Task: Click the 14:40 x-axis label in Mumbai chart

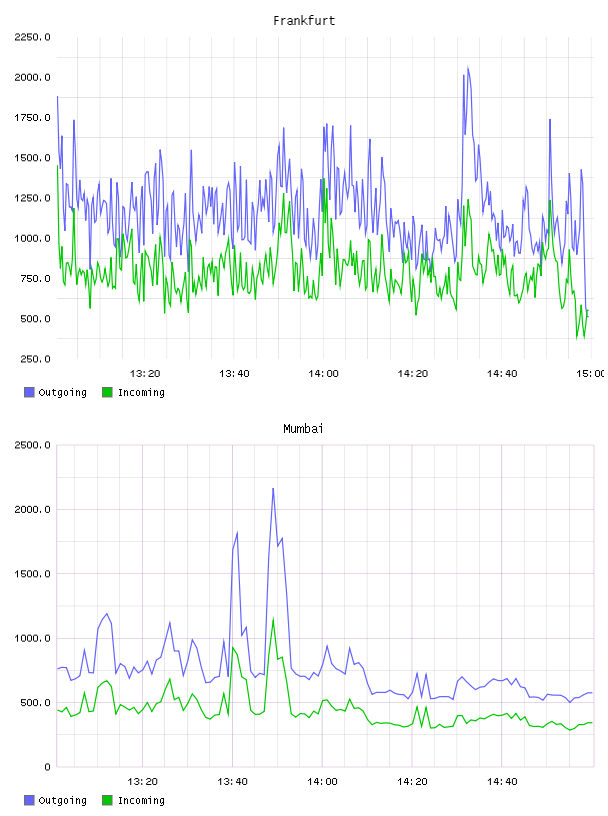Action: point(502,782)
